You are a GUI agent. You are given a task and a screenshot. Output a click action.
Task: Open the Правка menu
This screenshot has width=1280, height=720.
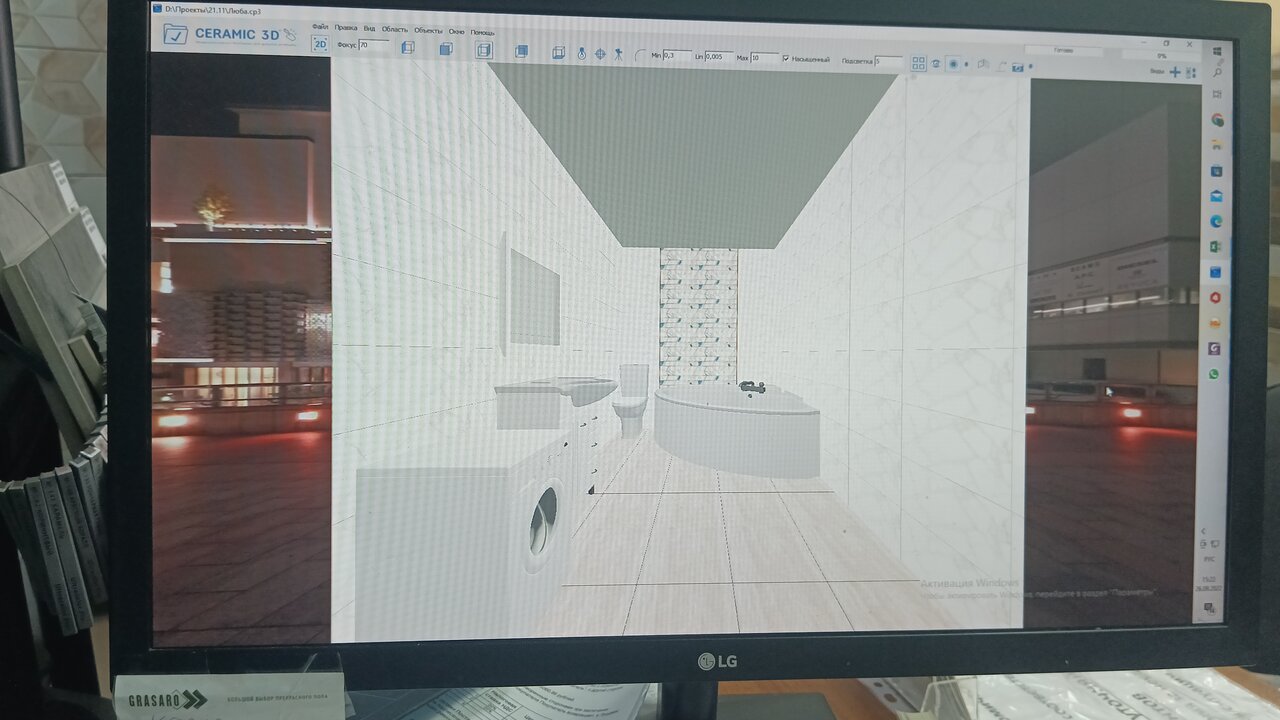pyautogui.click(x=346, y=28)
